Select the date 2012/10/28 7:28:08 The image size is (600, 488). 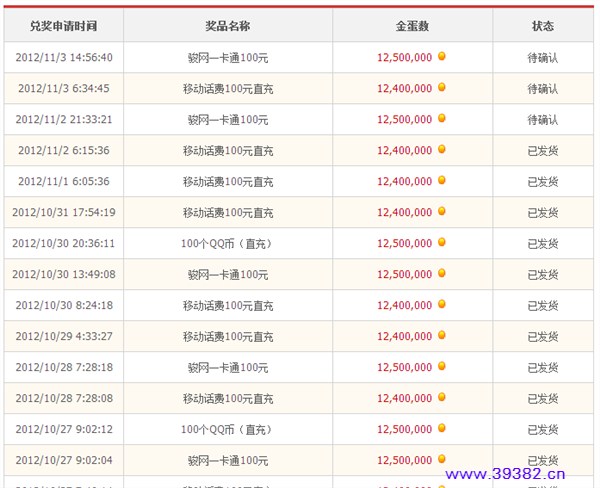(x=64, y=398)
